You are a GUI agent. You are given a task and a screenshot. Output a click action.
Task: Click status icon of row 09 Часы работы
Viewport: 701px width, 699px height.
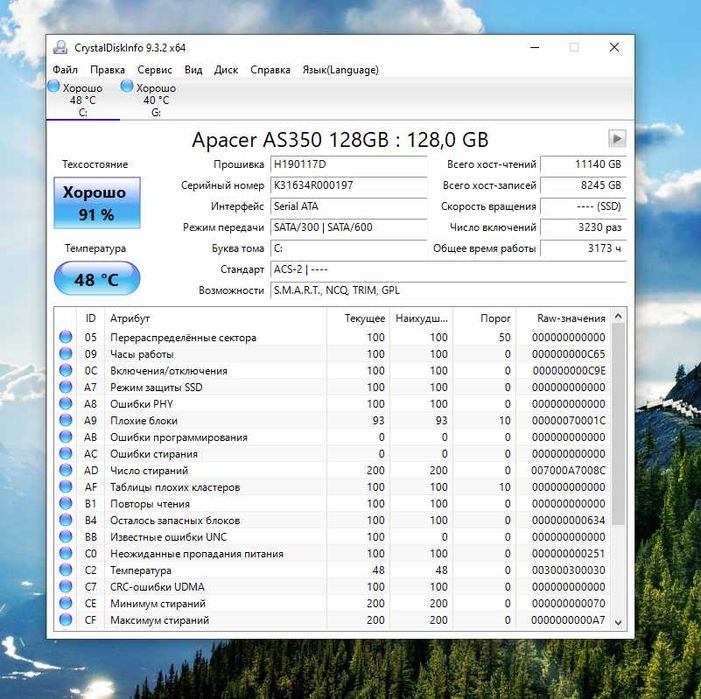tap(65, 354)
